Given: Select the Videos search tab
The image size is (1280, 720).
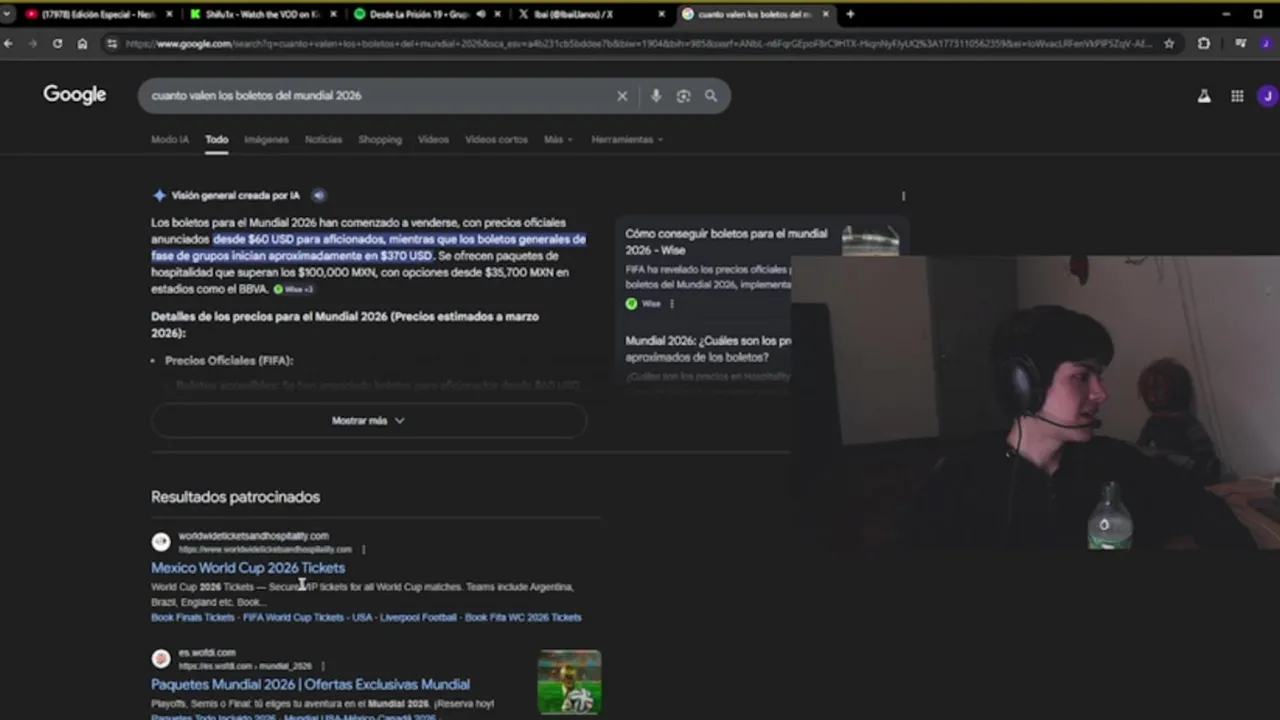Looking at the screenshot, I should (433, 140).
